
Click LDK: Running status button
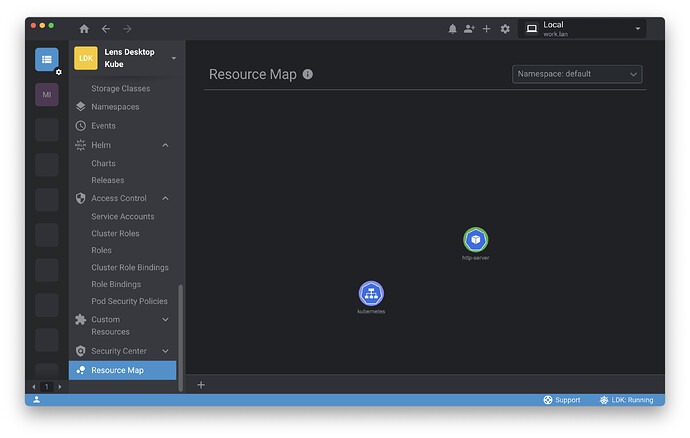[x=626, y=400]
